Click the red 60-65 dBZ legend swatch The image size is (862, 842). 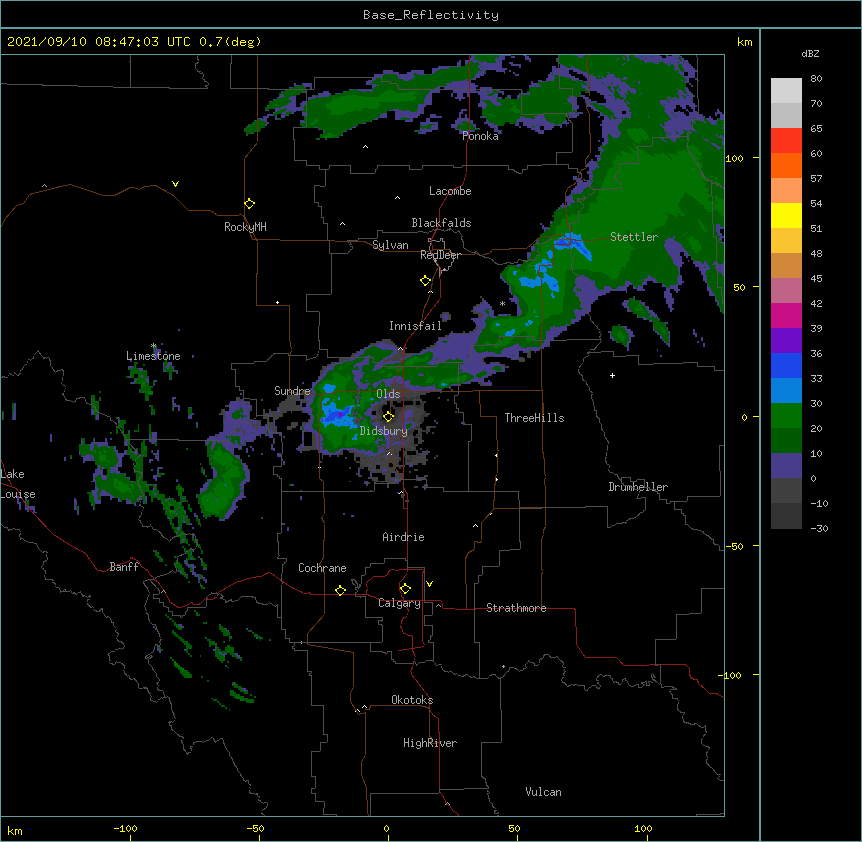(x=786, y=141)
